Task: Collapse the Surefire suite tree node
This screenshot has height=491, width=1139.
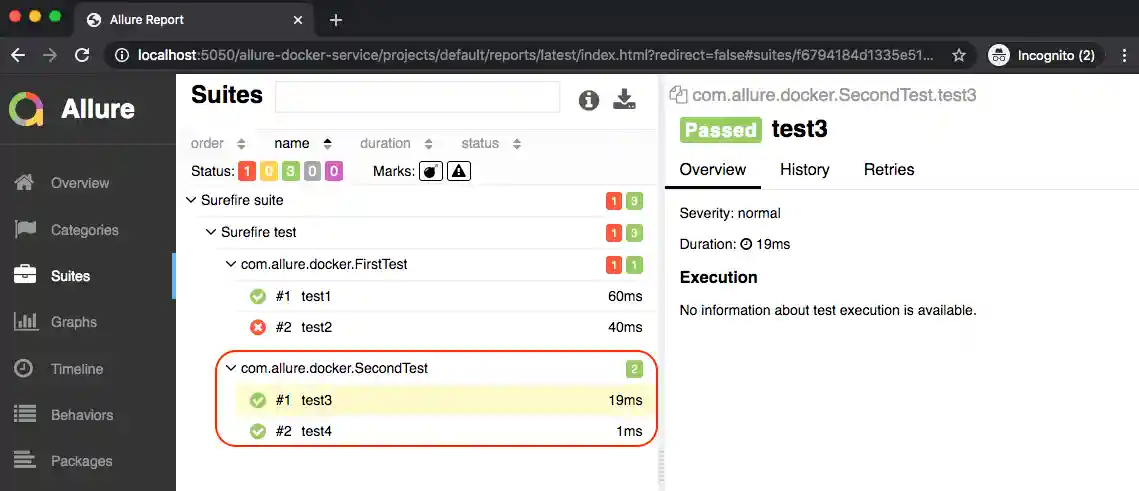Action: coord(192,200)
